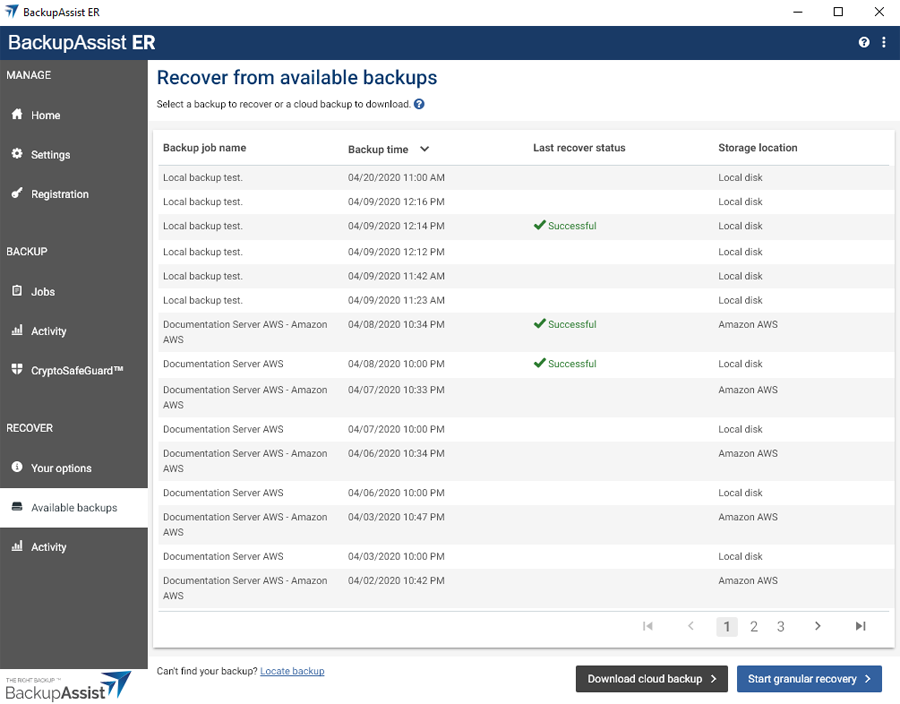Select backup from 04/08/2020 10:34 PM

[x=526, y=332]
